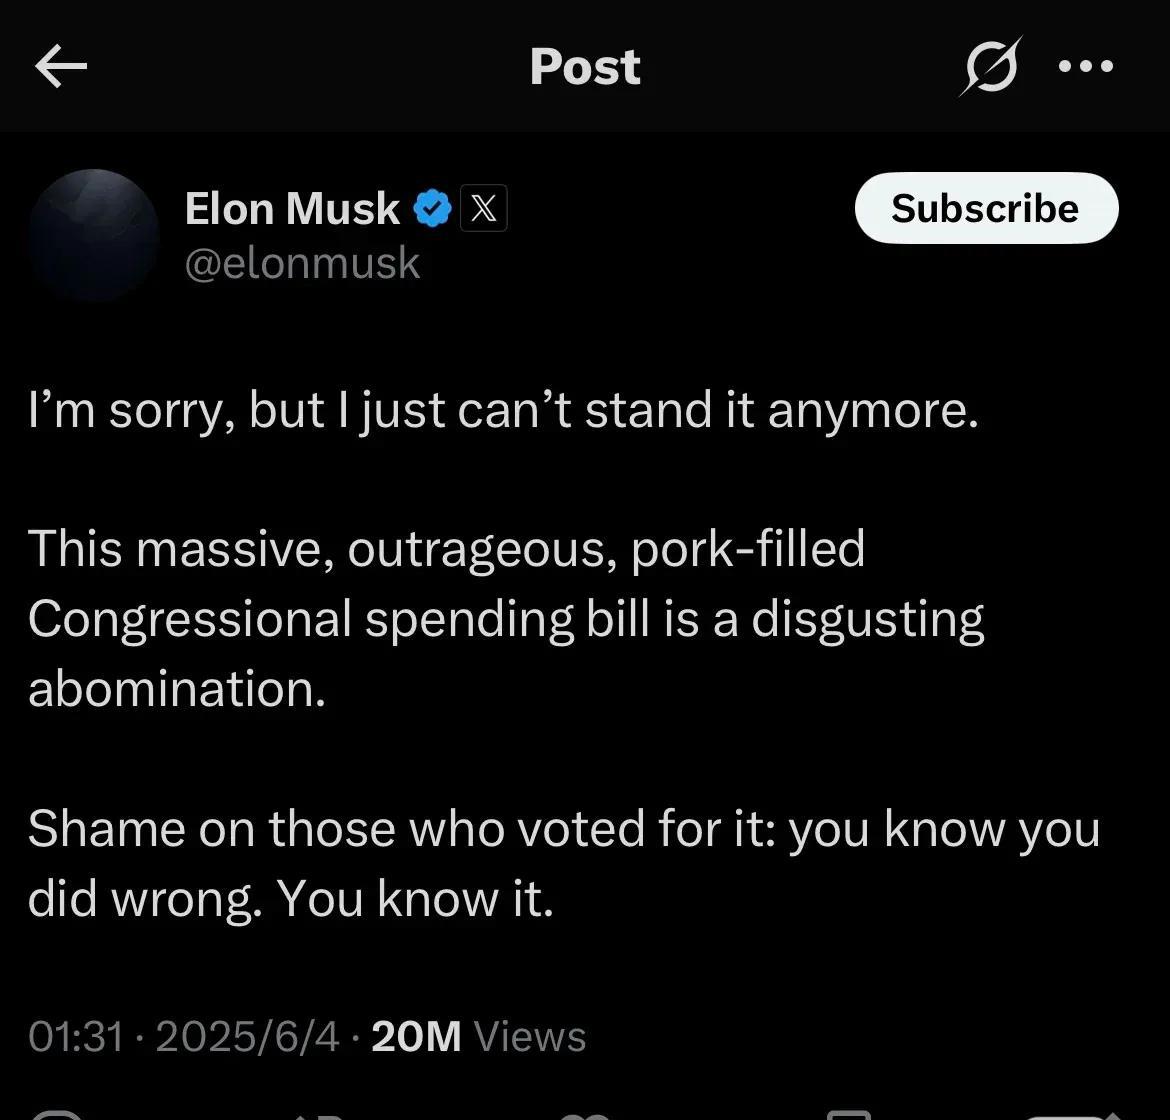Open the three-dot more options menu
The height and width of the screenshot is (1120, 1170).
click(x=1086, y=66)
